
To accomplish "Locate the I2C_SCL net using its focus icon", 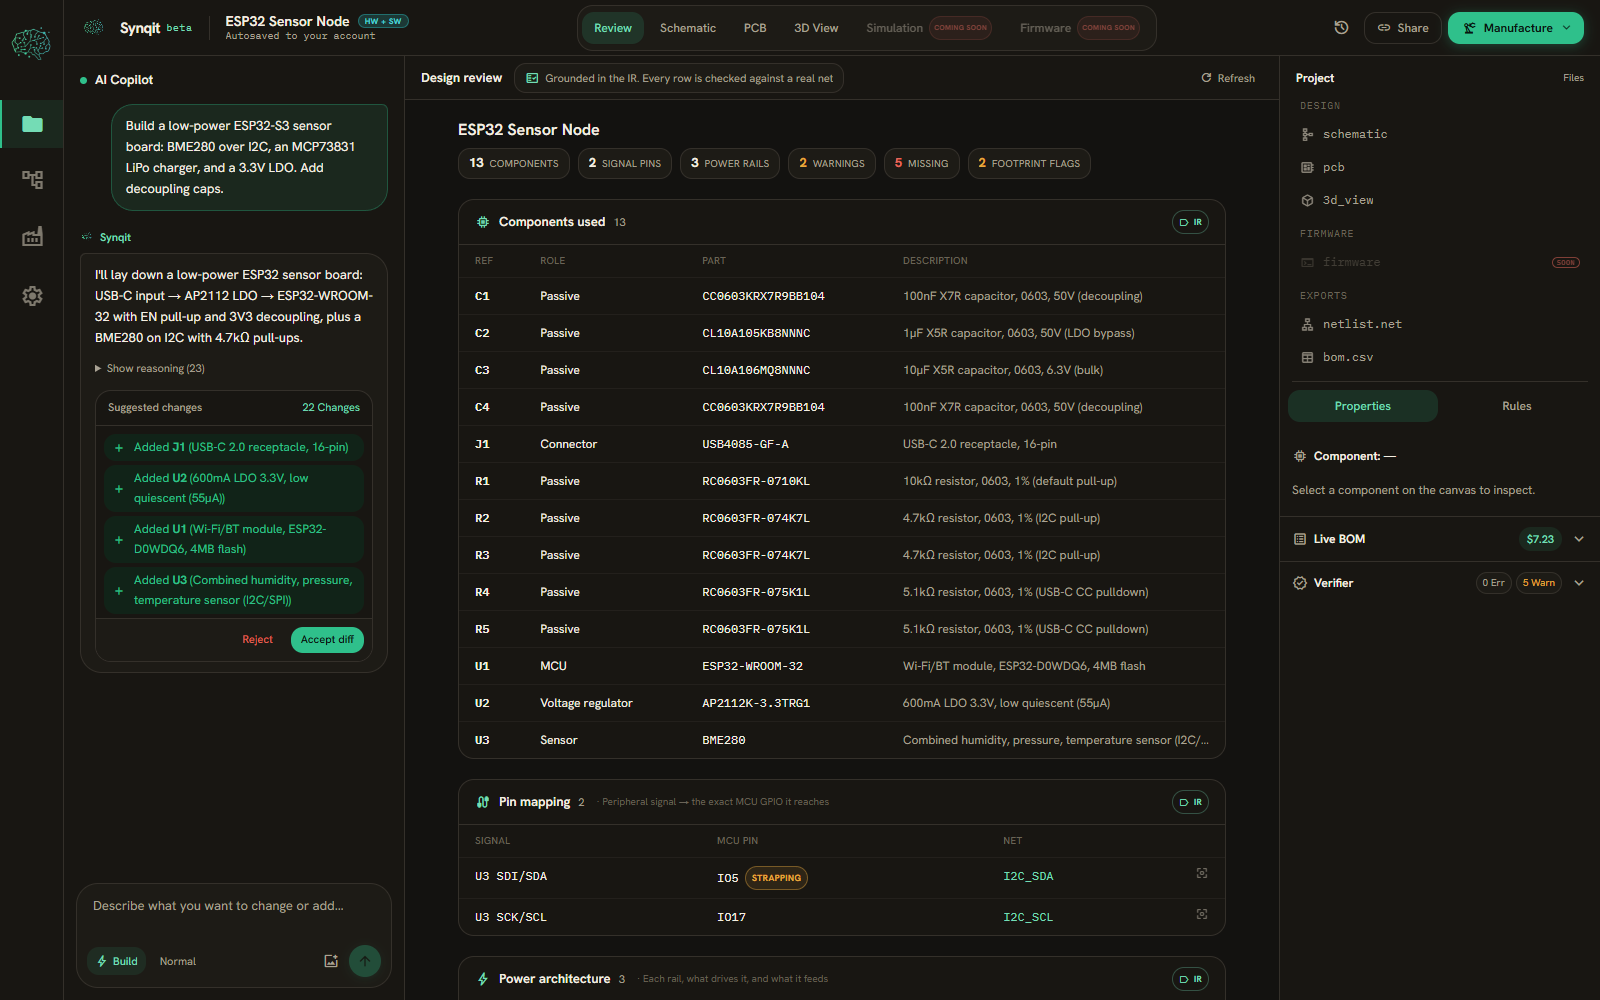I will point(1202,915).
